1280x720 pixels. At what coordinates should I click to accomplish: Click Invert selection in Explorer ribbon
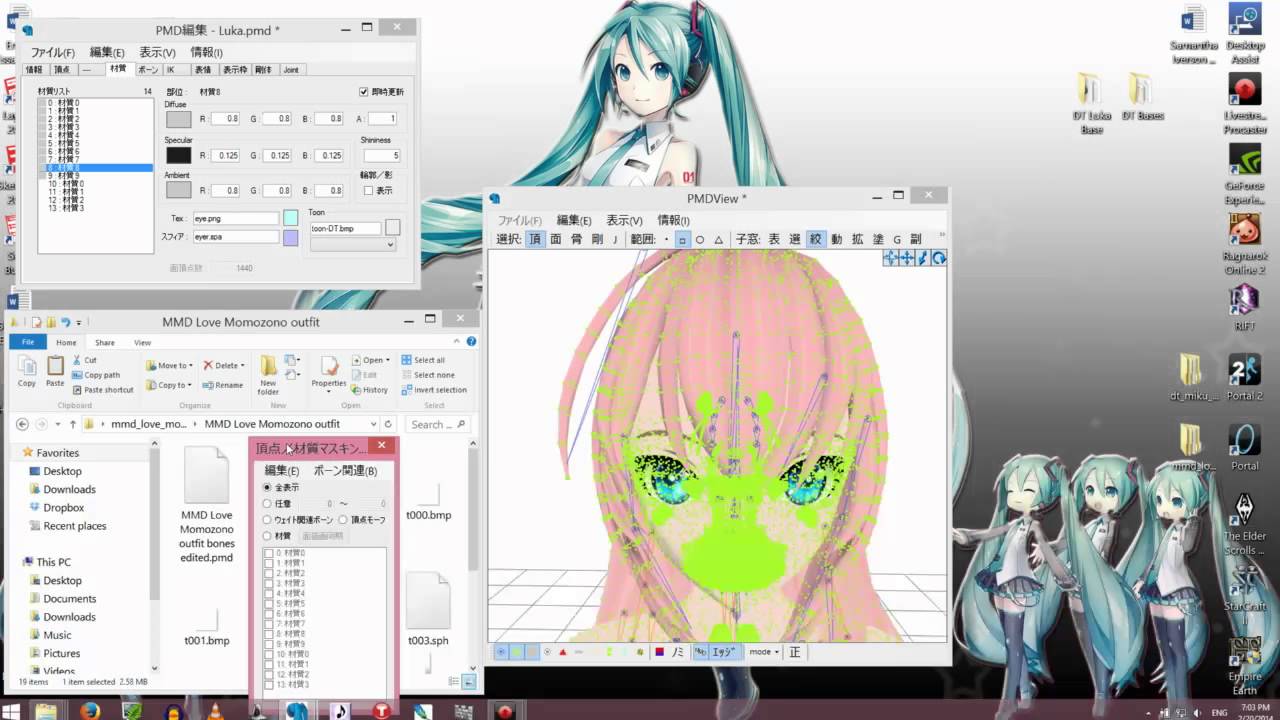pos(434,390)
